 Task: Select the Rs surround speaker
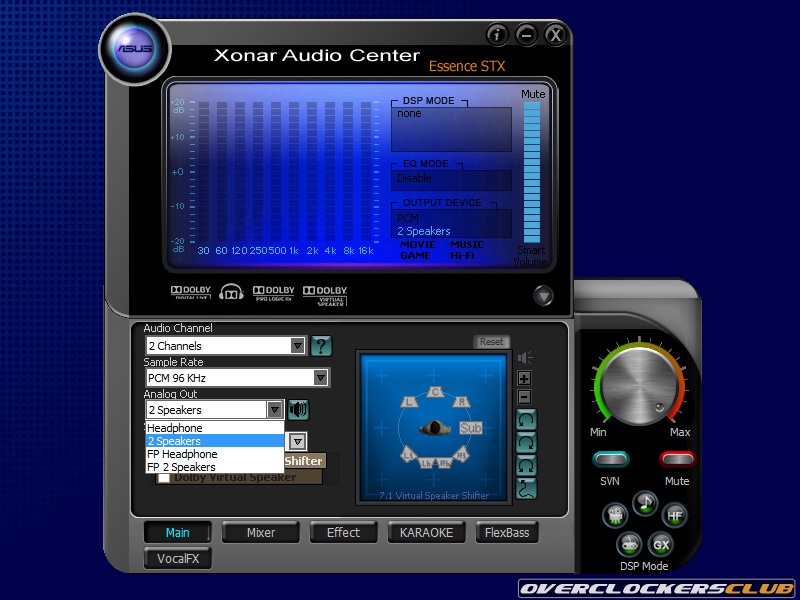(460, 454)
